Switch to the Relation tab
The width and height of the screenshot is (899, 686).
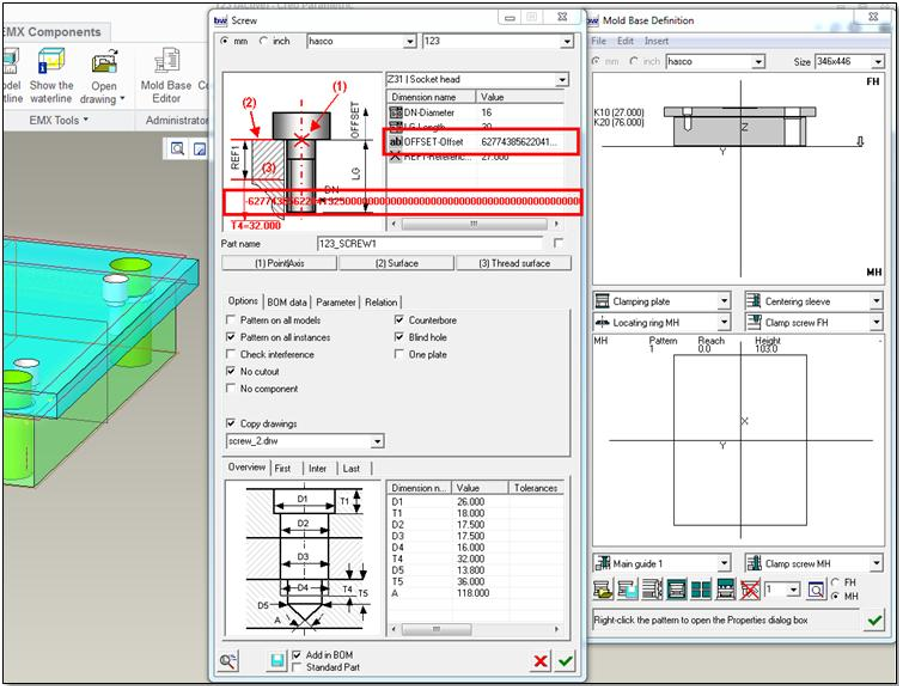381,302
